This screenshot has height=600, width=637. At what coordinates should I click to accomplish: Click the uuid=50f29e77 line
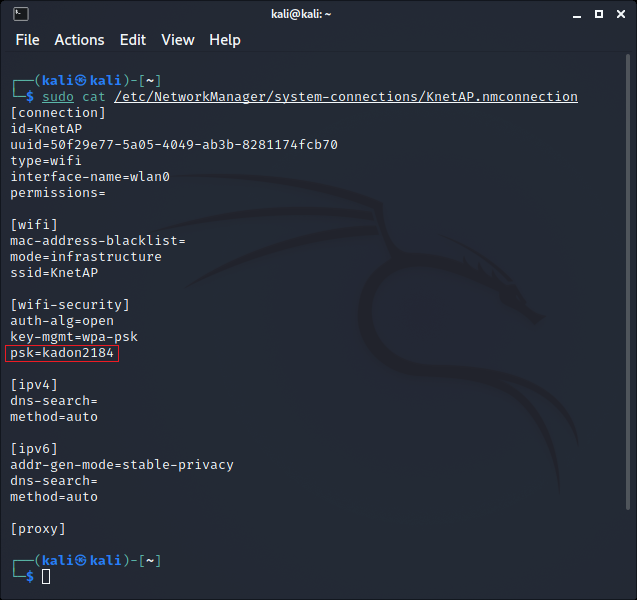(174, 145)
